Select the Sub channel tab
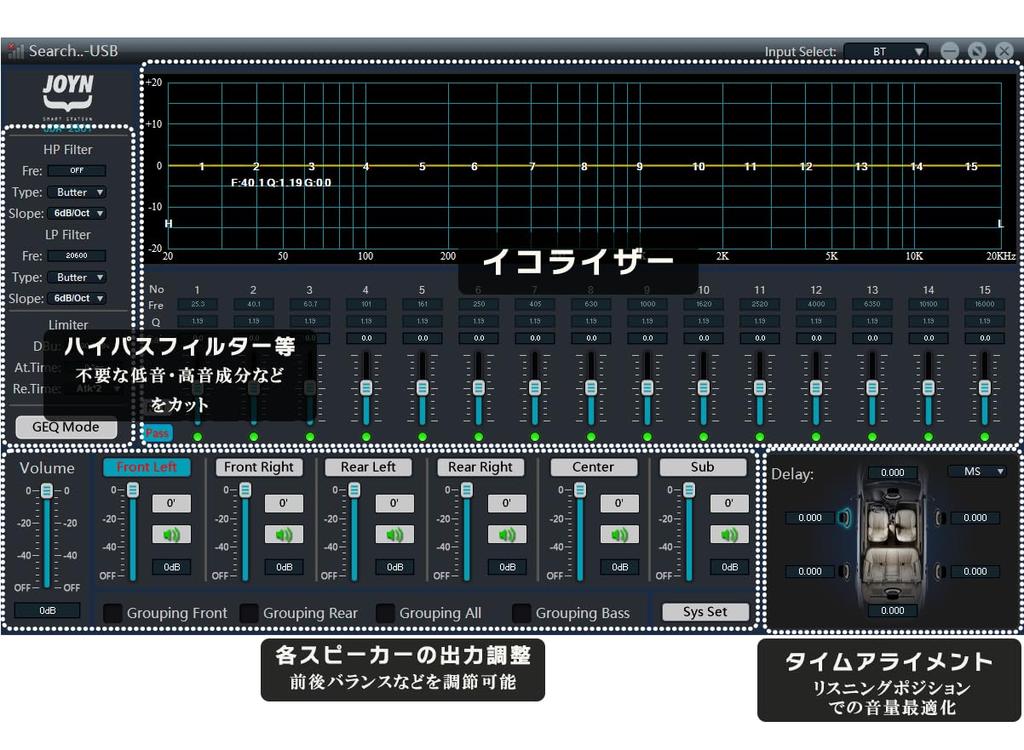Viewport: 1024px width, 750px height. [703, 467]
